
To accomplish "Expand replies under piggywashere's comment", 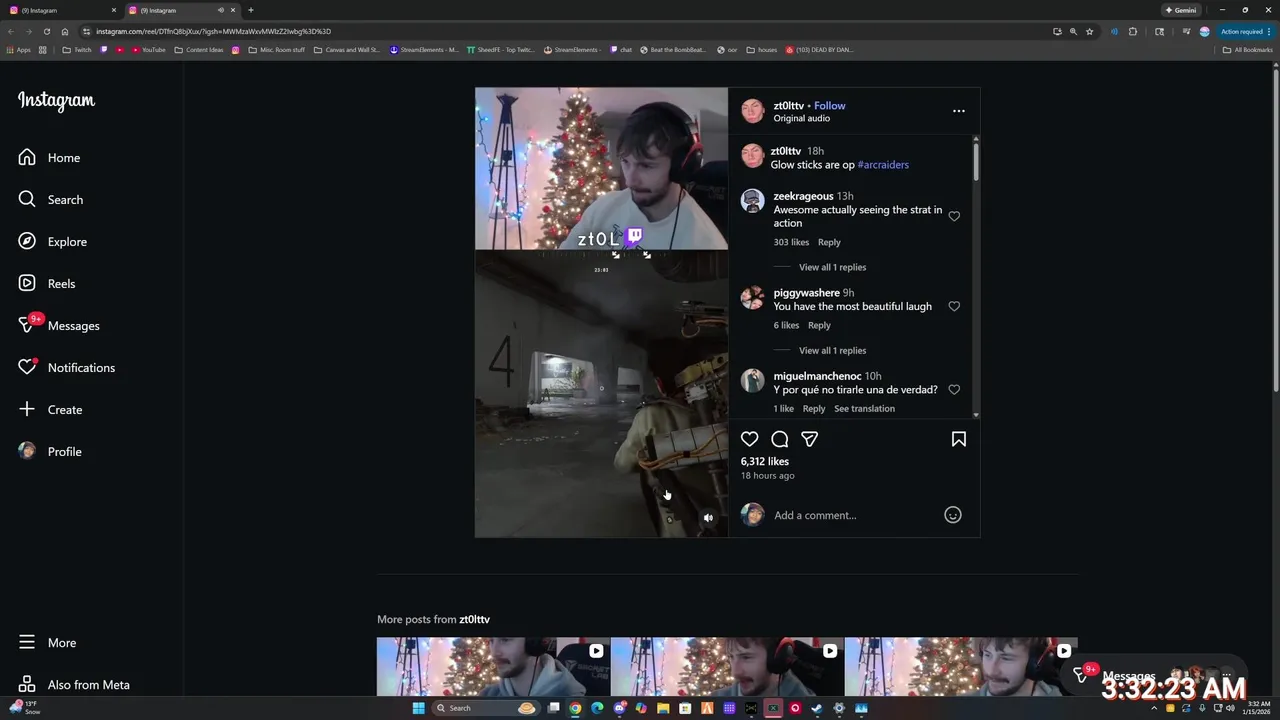I will coord(833,350).
